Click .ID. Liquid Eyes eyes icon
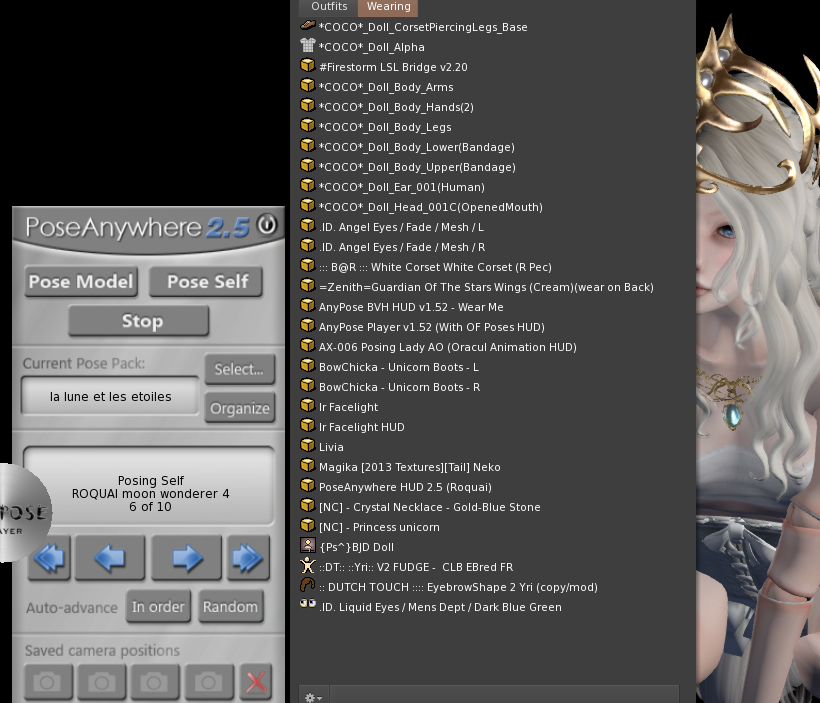This screenshot has height=703, width=820. (308, 604)
